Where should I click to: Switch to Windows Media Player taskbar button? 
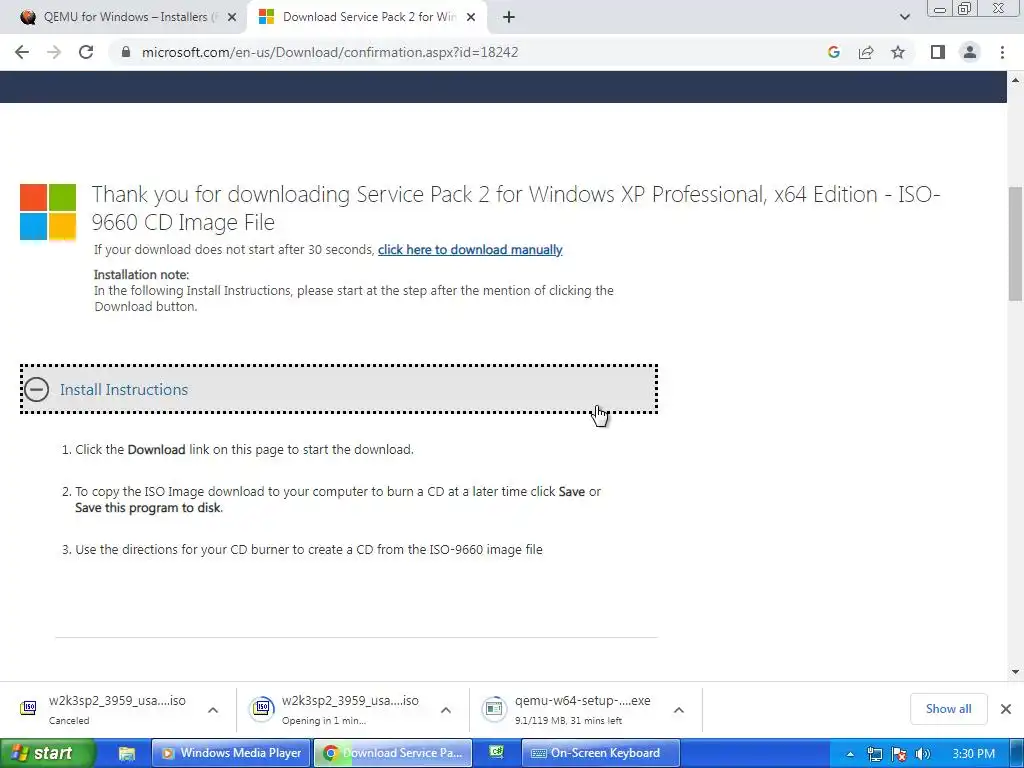232,753
